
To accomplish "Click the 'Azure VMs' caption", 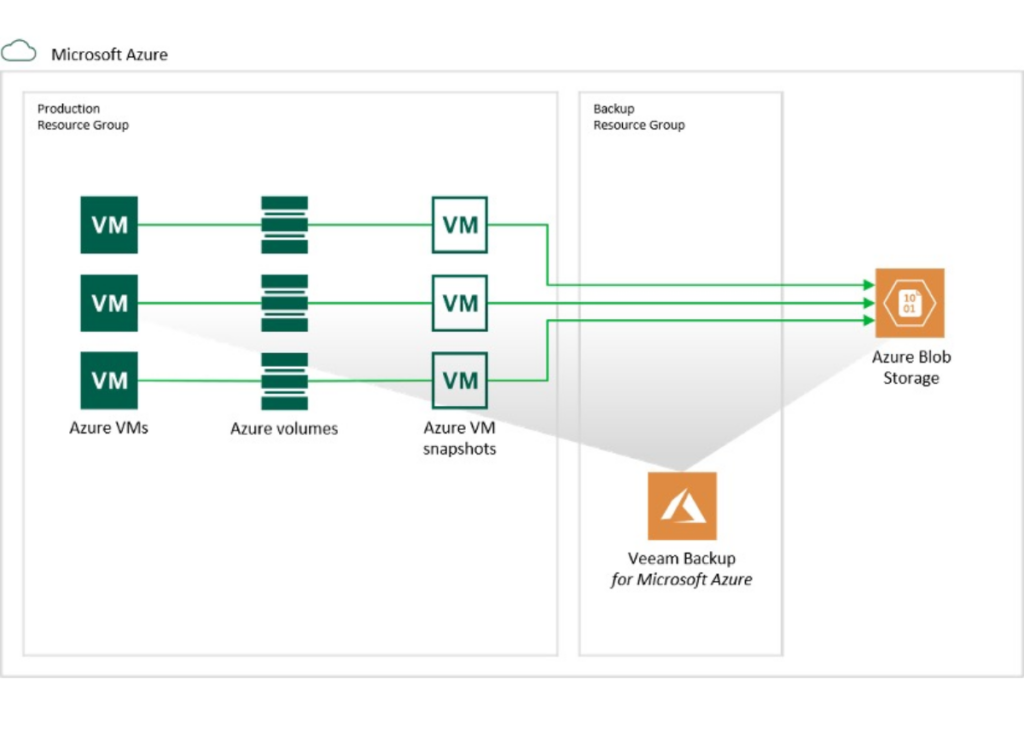I will point(108,428).
